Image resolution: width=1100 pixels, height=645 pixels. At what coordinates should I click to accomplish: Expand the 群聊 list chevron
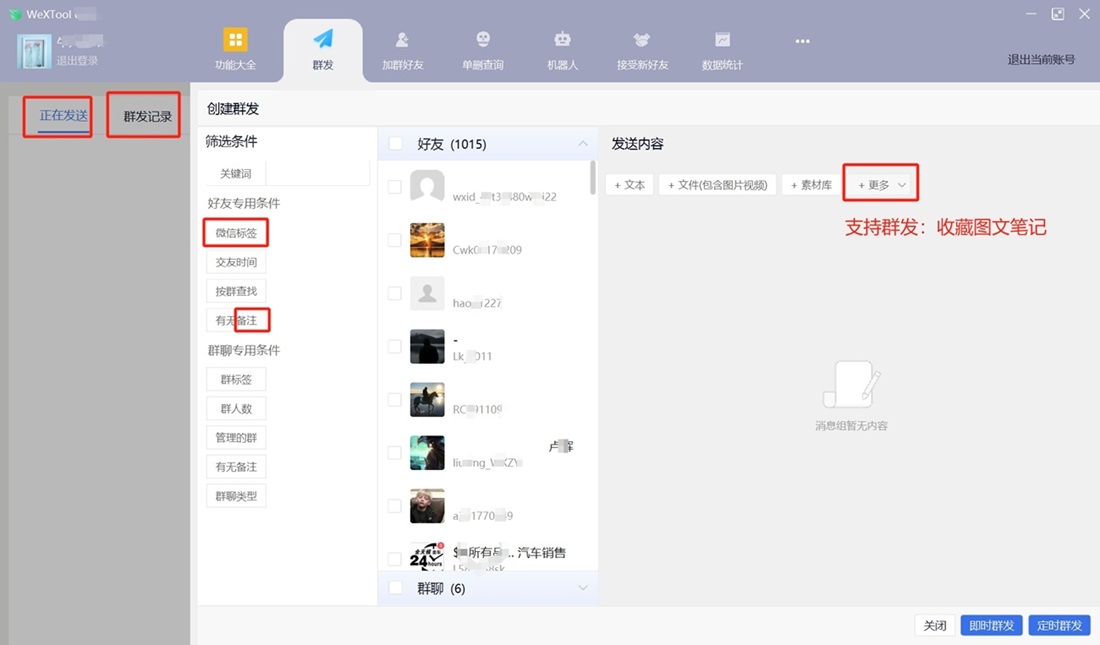click(583, 588)
